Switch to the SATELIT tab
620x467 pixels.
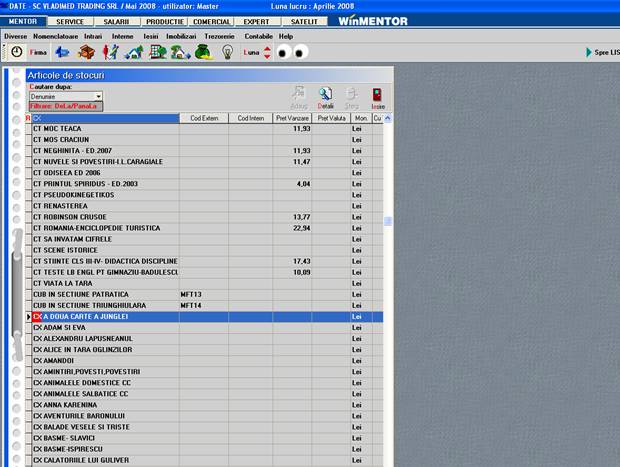click(x=304, y=22)
